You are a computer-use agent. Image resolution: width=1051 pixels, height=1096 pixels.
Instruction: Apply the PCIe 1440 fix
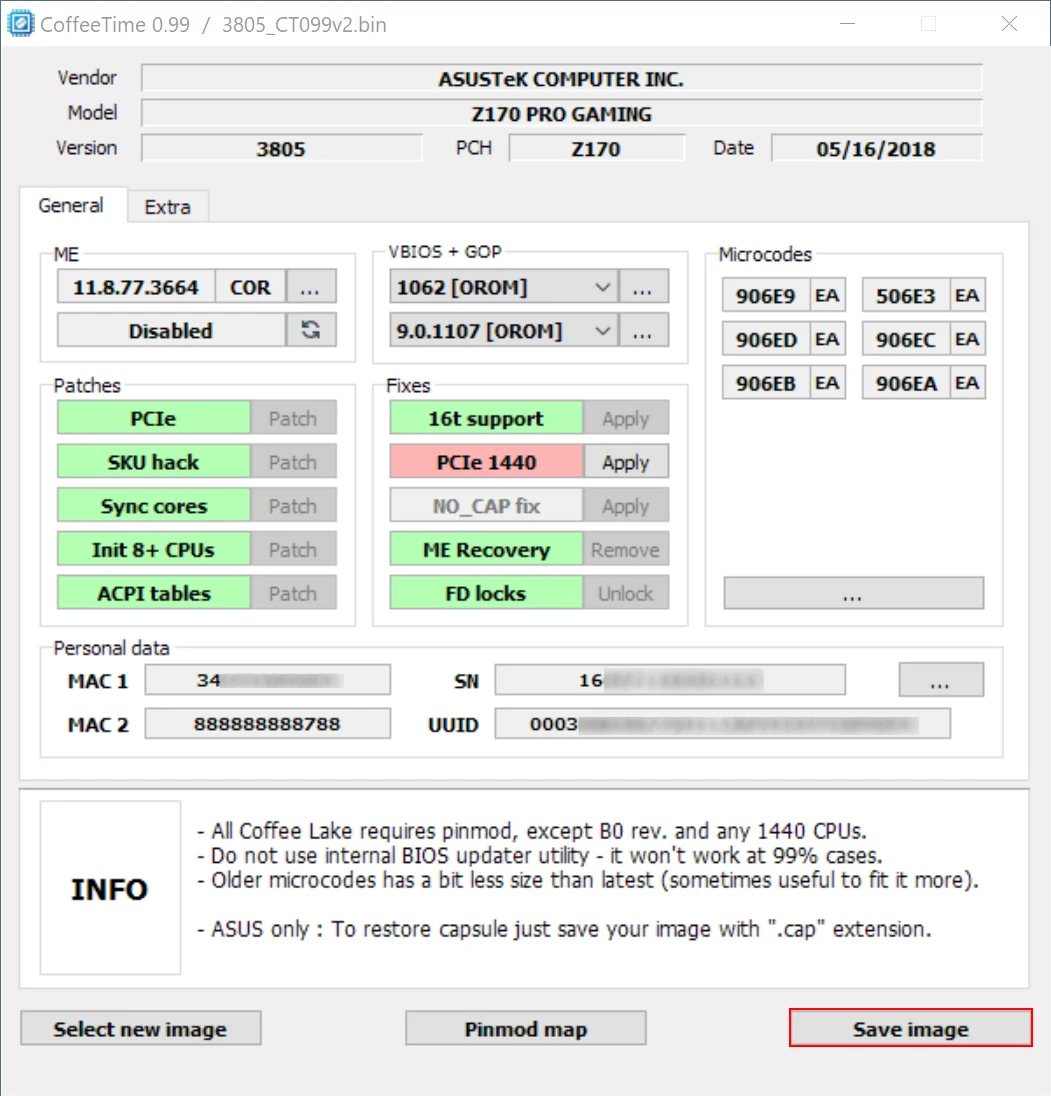(x=626, y=461)
